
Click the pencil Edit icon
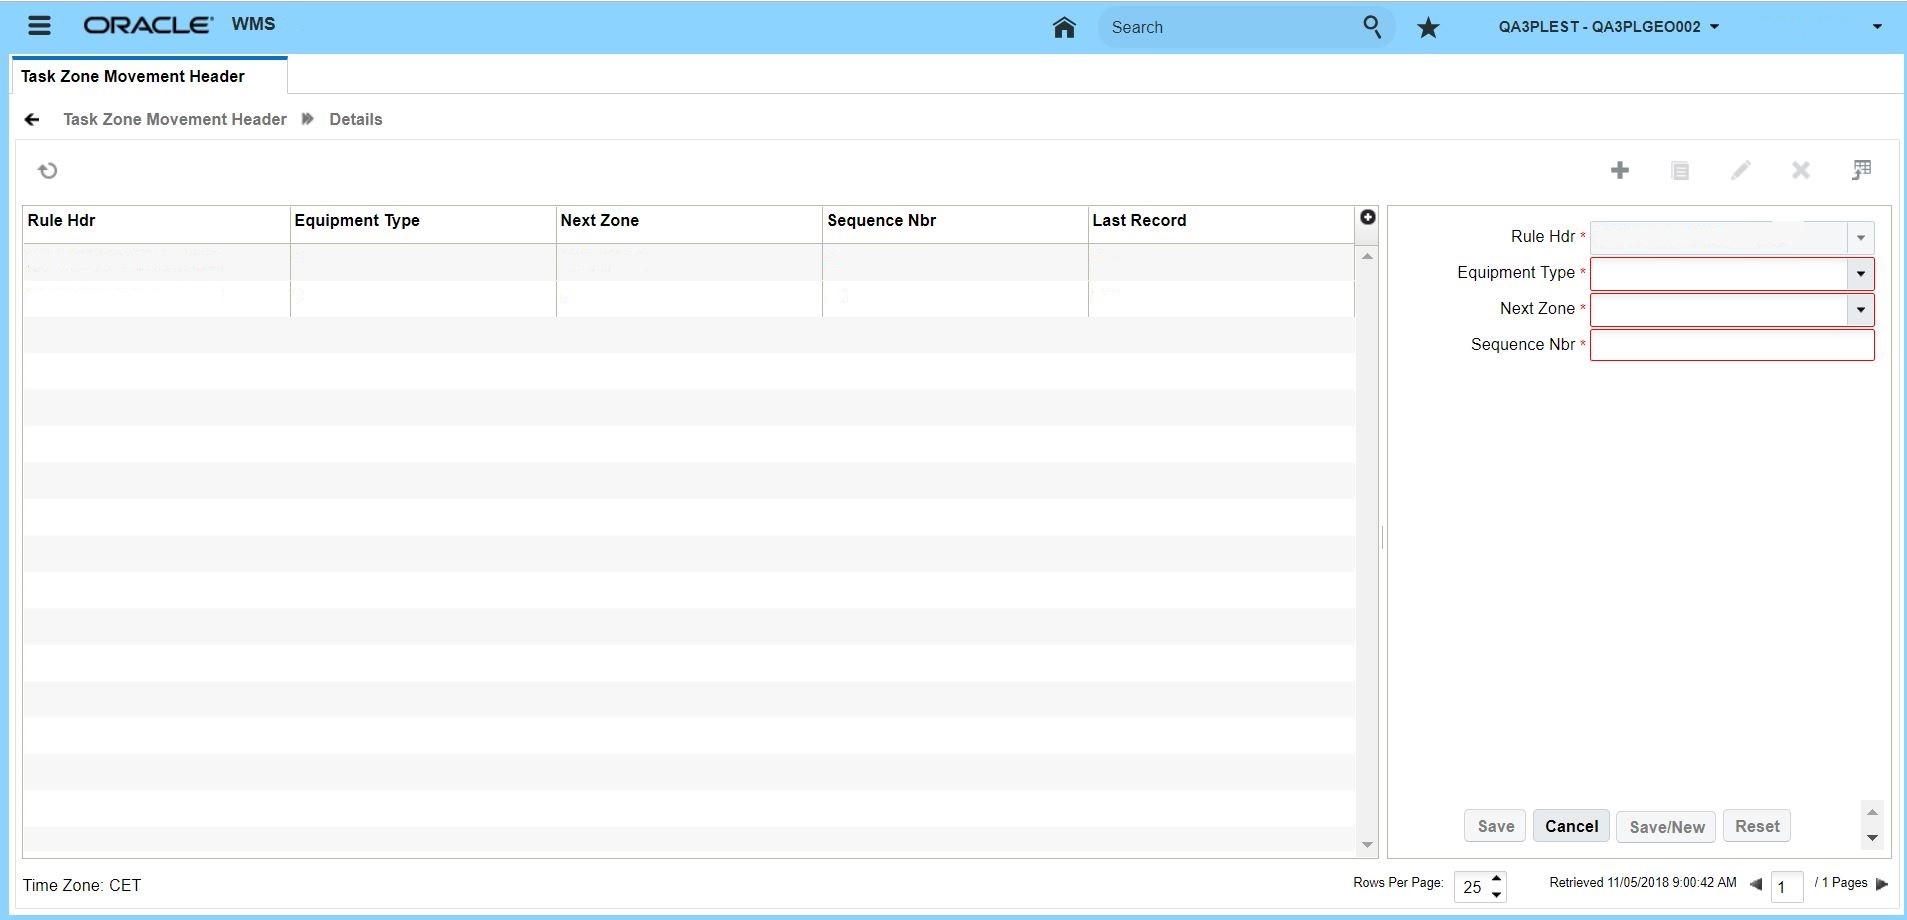1741,171
